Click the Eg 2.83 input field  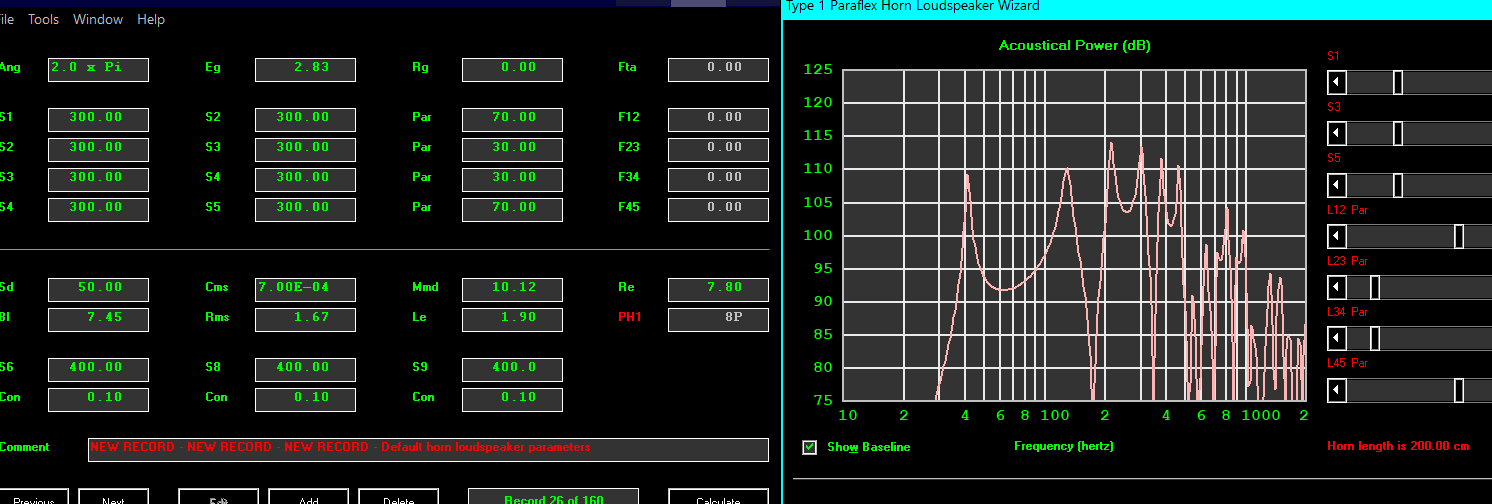pyautogui.click(x=305, y=69)
